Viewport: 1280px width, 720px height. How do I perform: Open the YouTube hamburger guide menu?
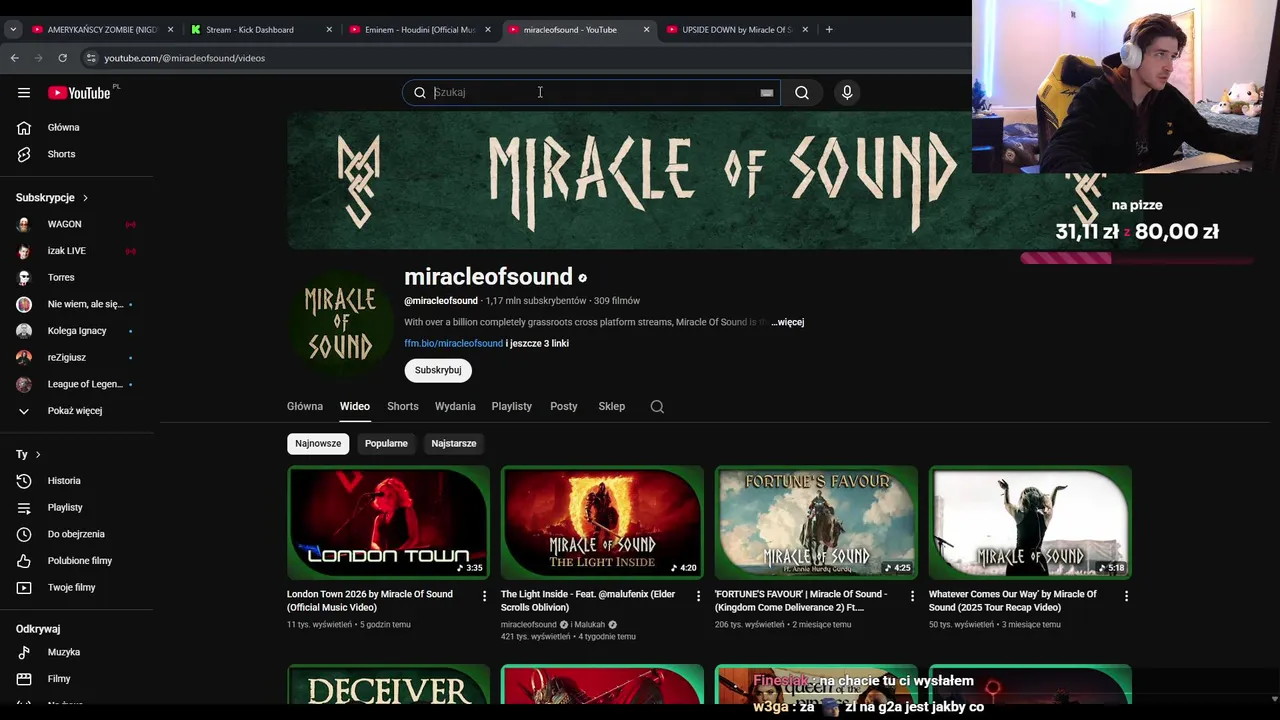24,93
